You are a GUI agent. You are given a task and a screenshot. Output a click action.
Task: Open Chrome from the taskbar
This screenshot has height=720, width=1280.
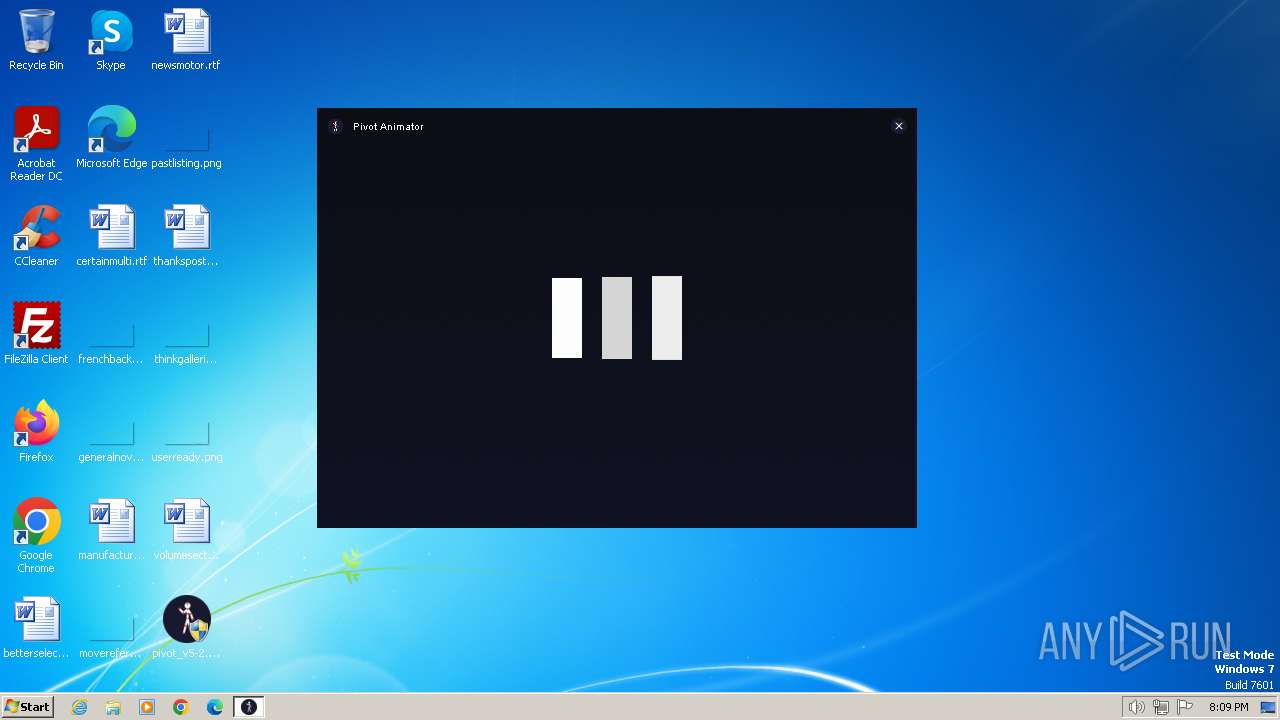pos(181,707)
